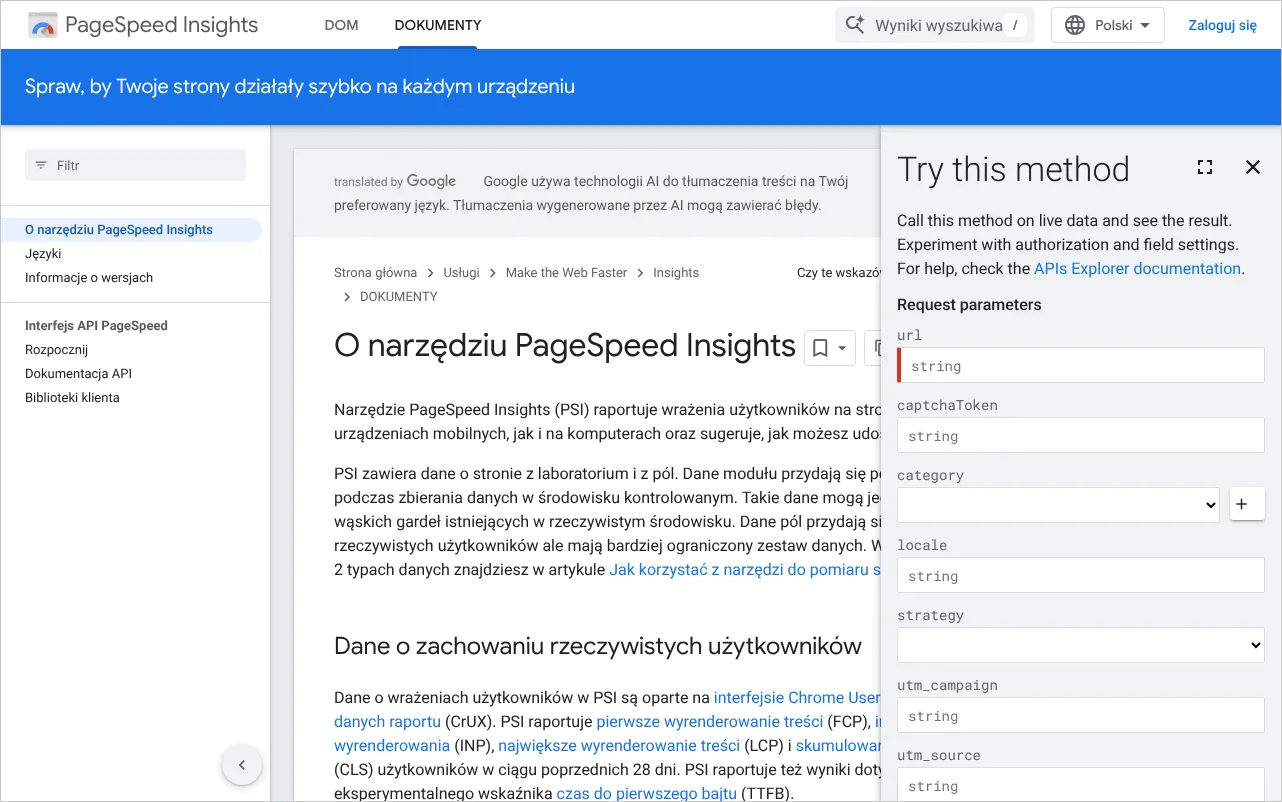This screenshot has width=1282, height=802.
Task: Open the bookmark dropdown arrow
Action: click(842, 348)
